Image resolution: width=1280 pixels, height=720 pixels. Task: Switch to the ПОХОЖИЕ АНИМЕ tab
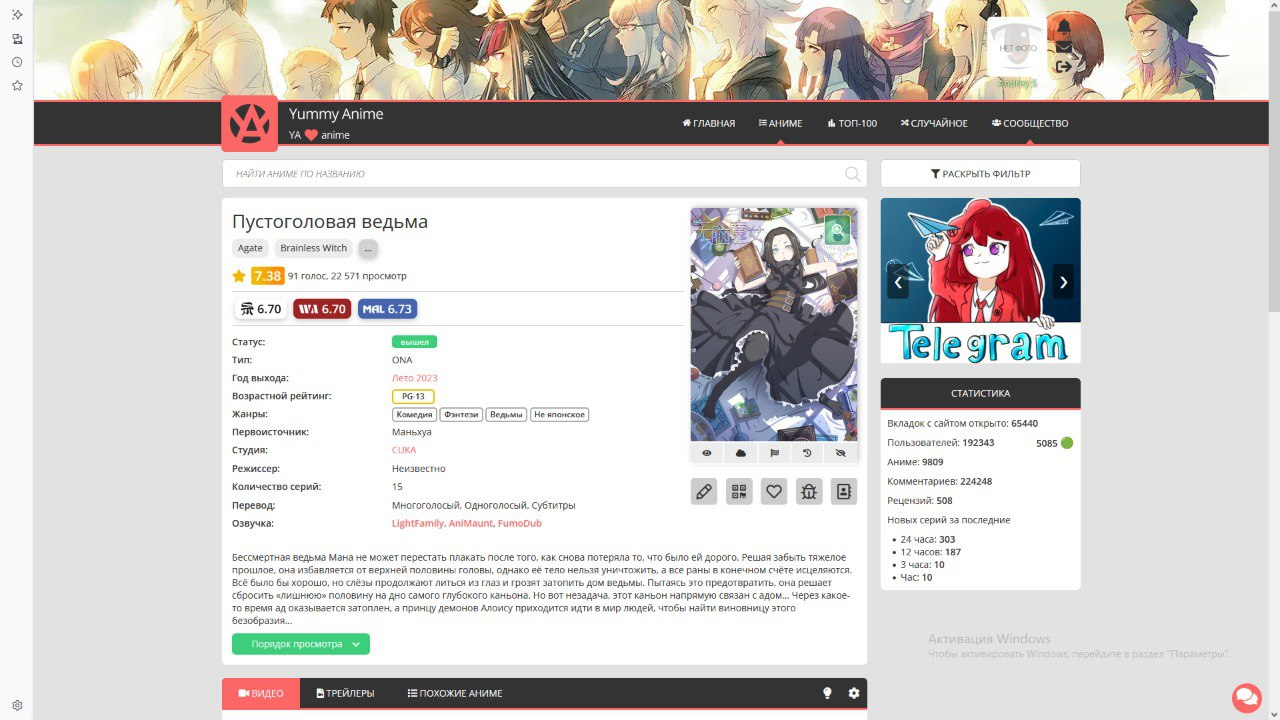coord(455,693)
